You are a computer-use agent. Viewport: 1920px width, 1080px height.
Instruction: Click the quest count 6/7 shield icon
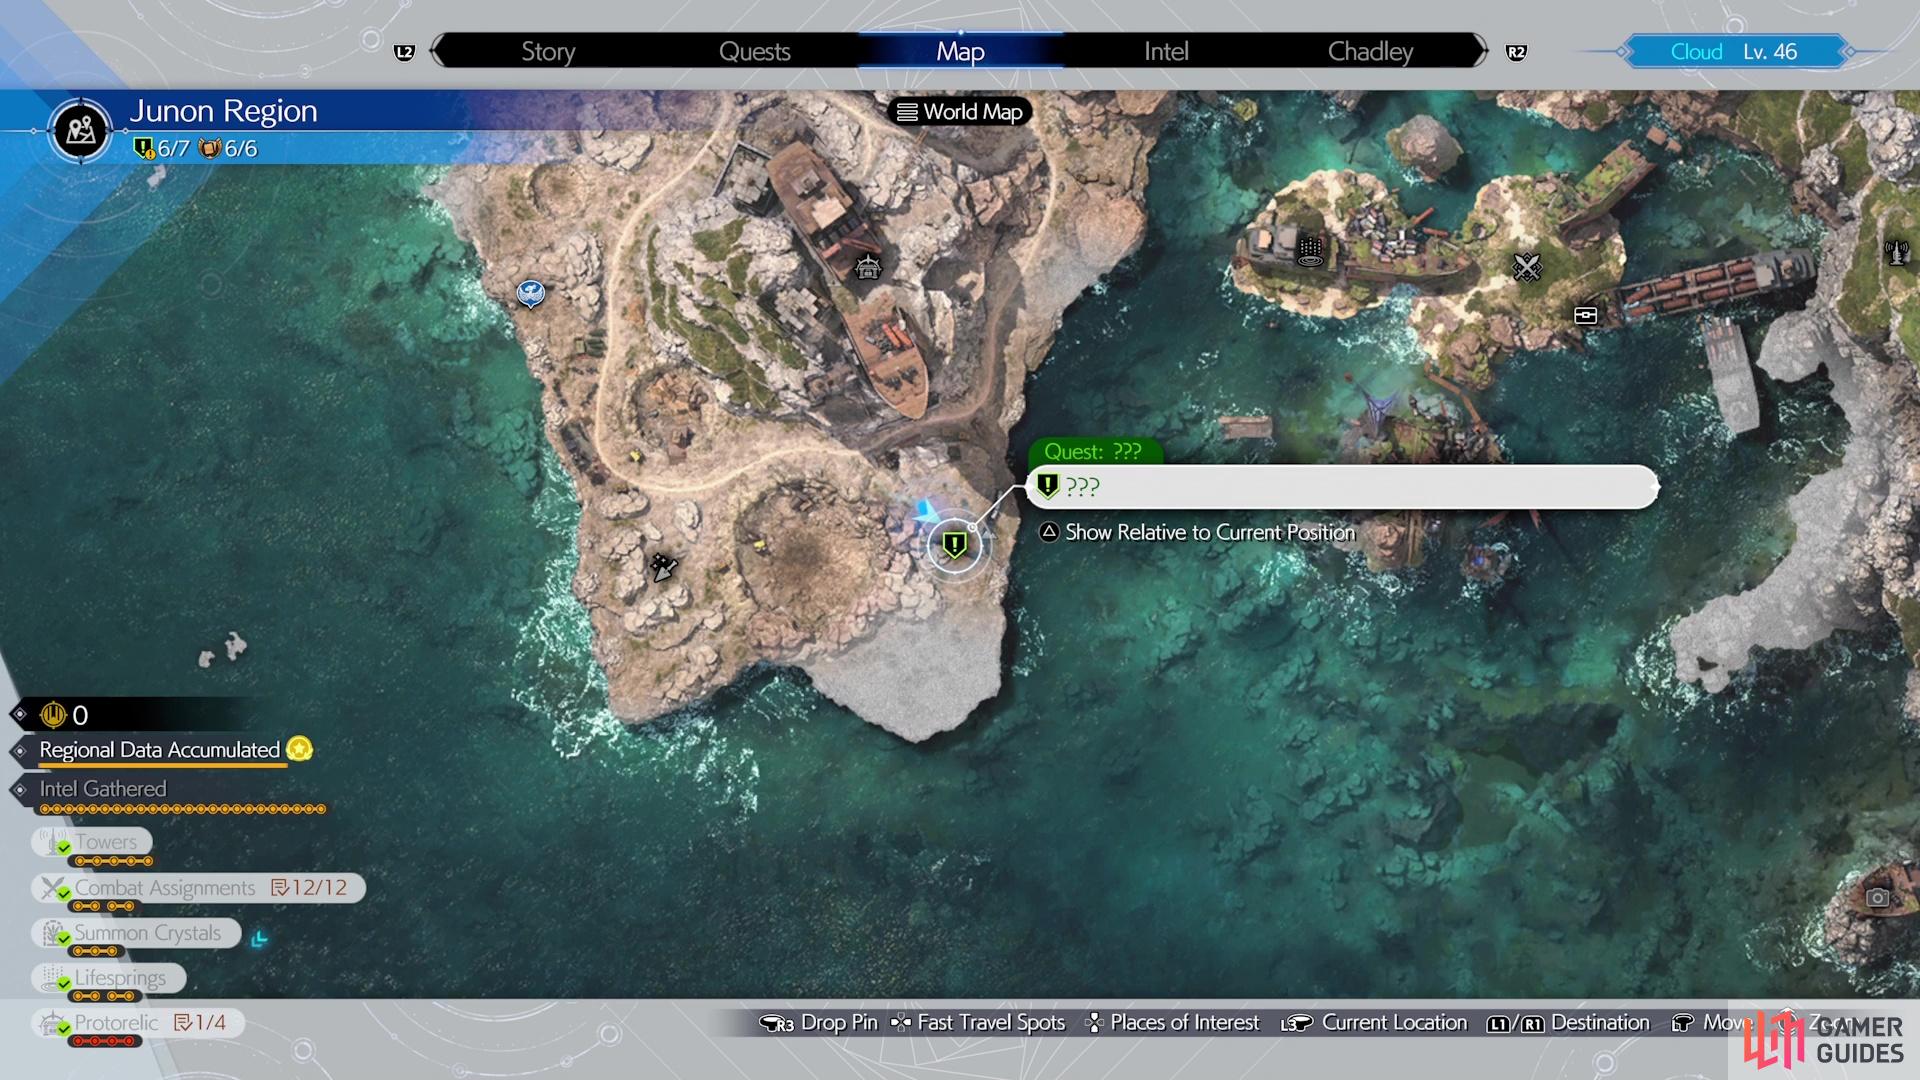coord(144,148)
